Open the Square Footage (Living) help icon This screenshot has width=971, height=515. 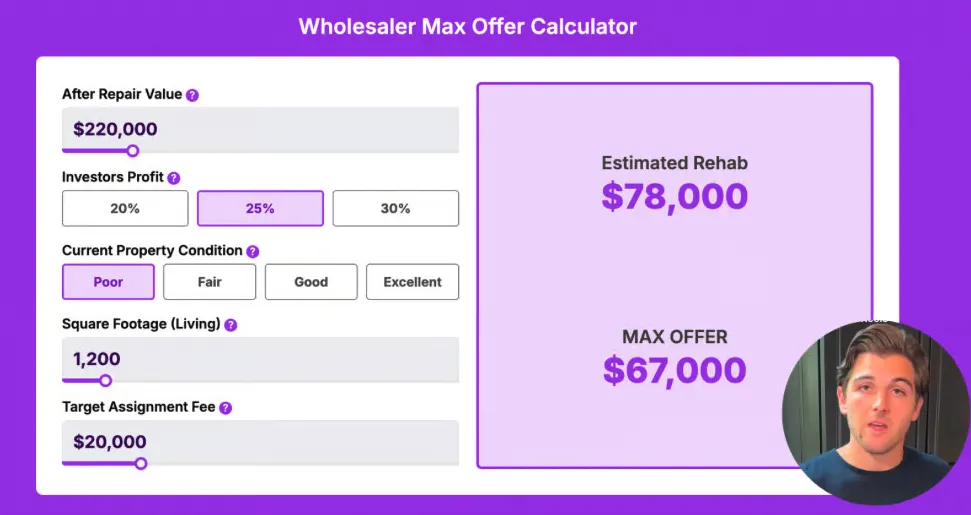pyautogui.click(x=230, y=325)
